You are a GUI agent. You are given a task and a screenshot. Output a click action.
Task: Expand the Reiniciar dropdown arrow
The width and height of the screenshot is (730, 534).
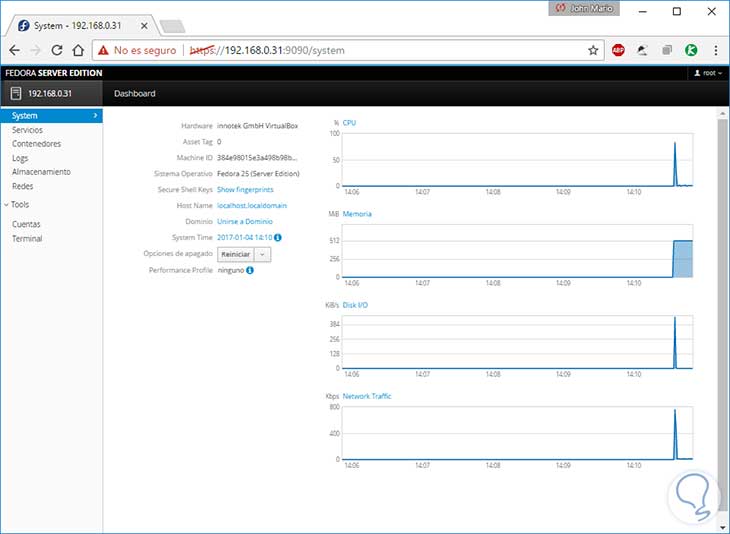263,254
